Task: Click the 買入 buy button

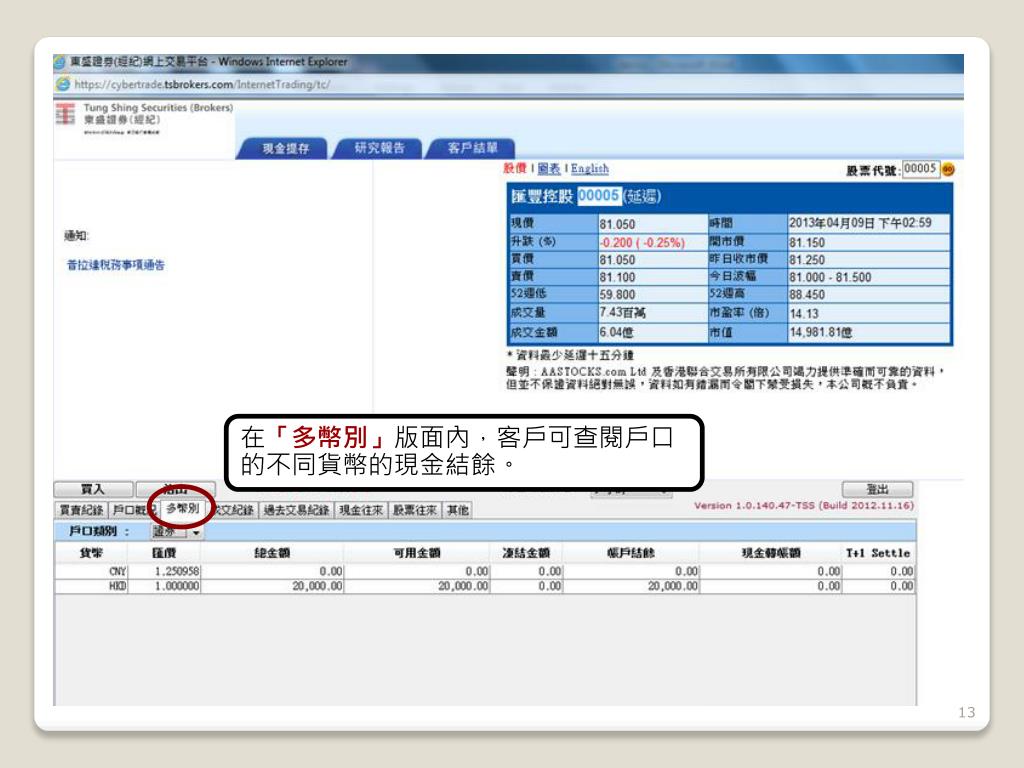Action: click(93, 489)
